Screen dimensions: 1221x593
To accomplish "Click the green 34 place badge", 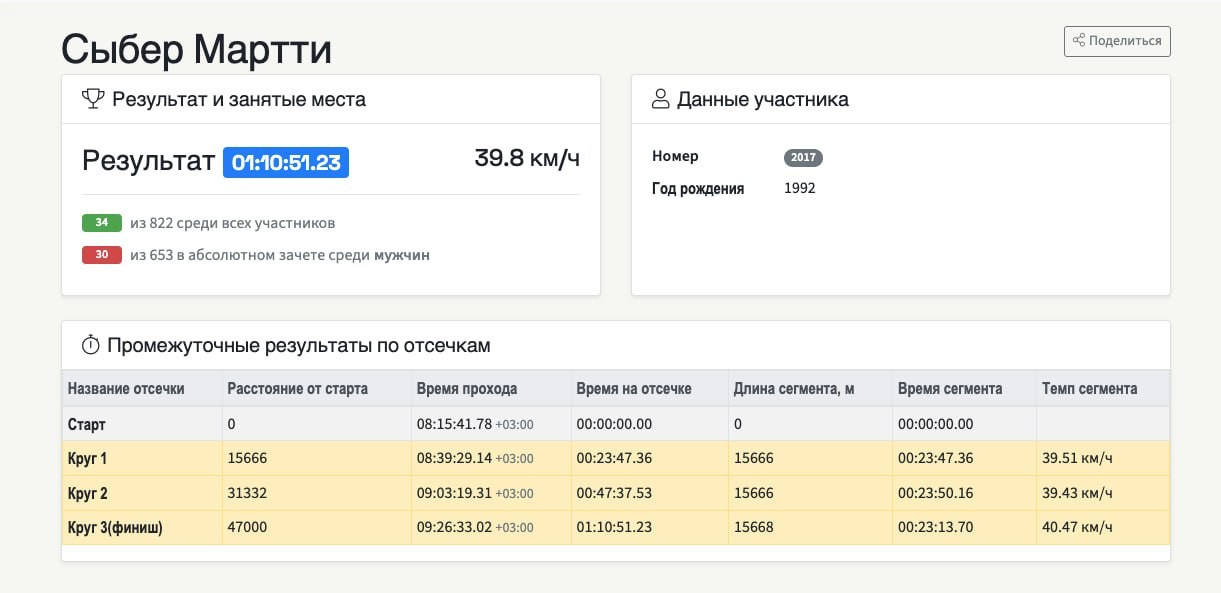I will click(x=102, y=223).
